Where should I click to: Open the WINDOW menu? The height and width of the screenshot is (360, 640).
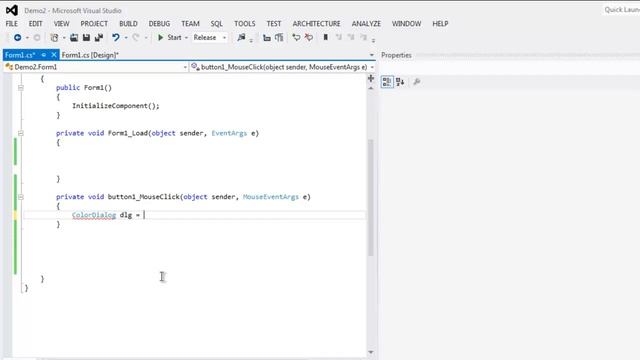click(407, 24)
